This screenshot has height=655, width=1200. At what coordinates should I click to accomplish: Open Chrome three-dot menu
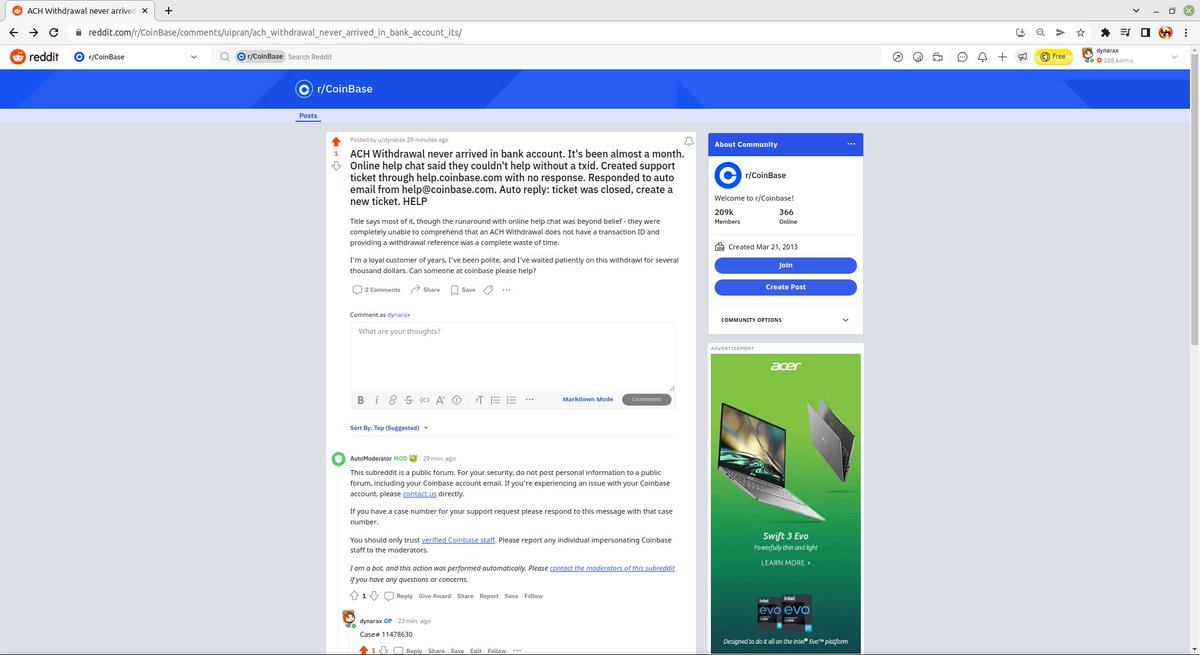click(1185, 32)
